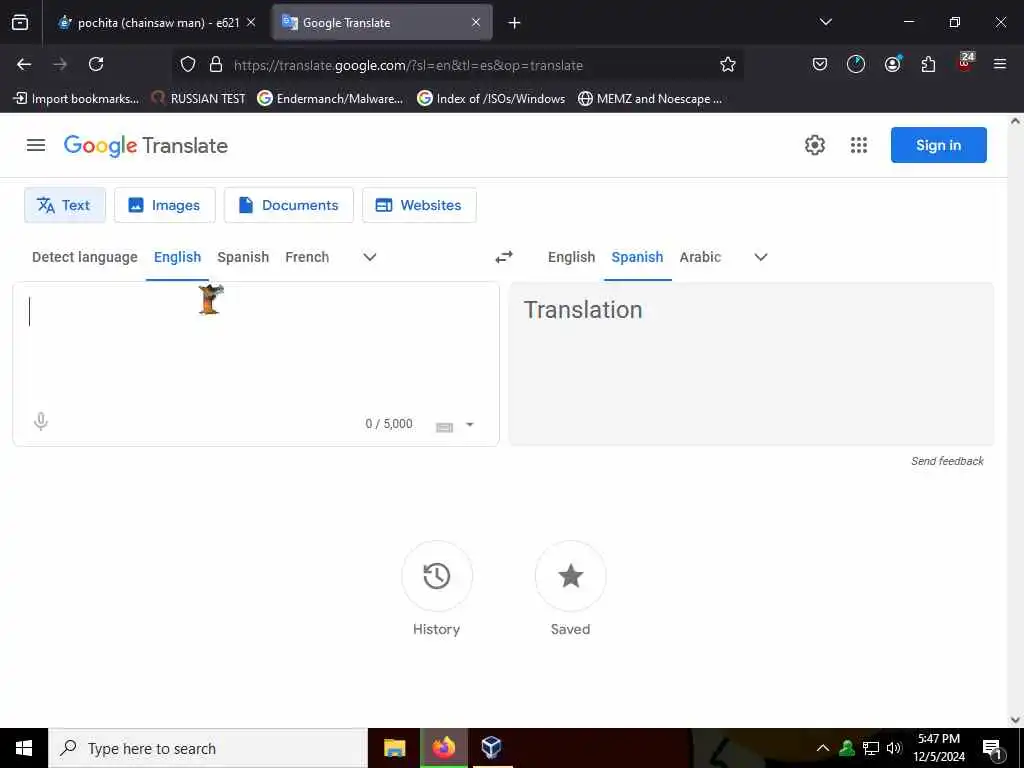Start voice input with the microphone
1024x768 pixels.
coord(40,422)
